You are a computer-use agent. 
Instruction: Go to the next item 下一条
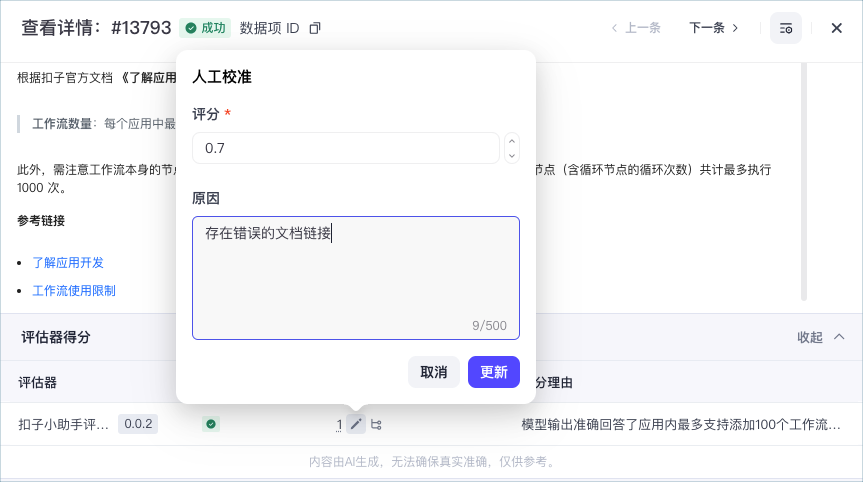[714, 28]
